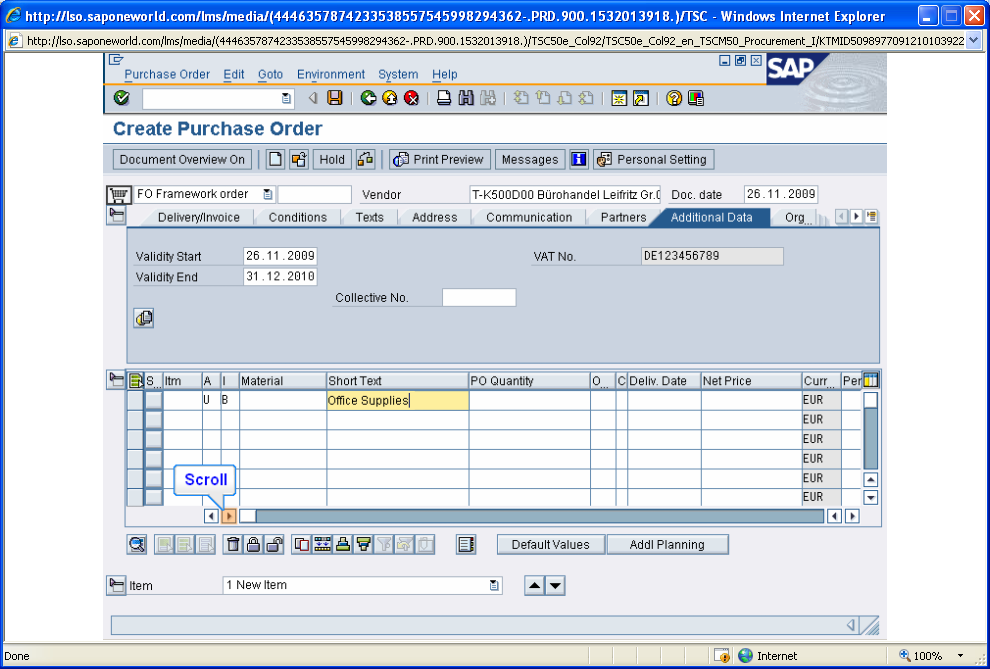Click the shopping cart icon beside order type
The width and height of the screenshot is (990, 669).
tap(119, 194)
